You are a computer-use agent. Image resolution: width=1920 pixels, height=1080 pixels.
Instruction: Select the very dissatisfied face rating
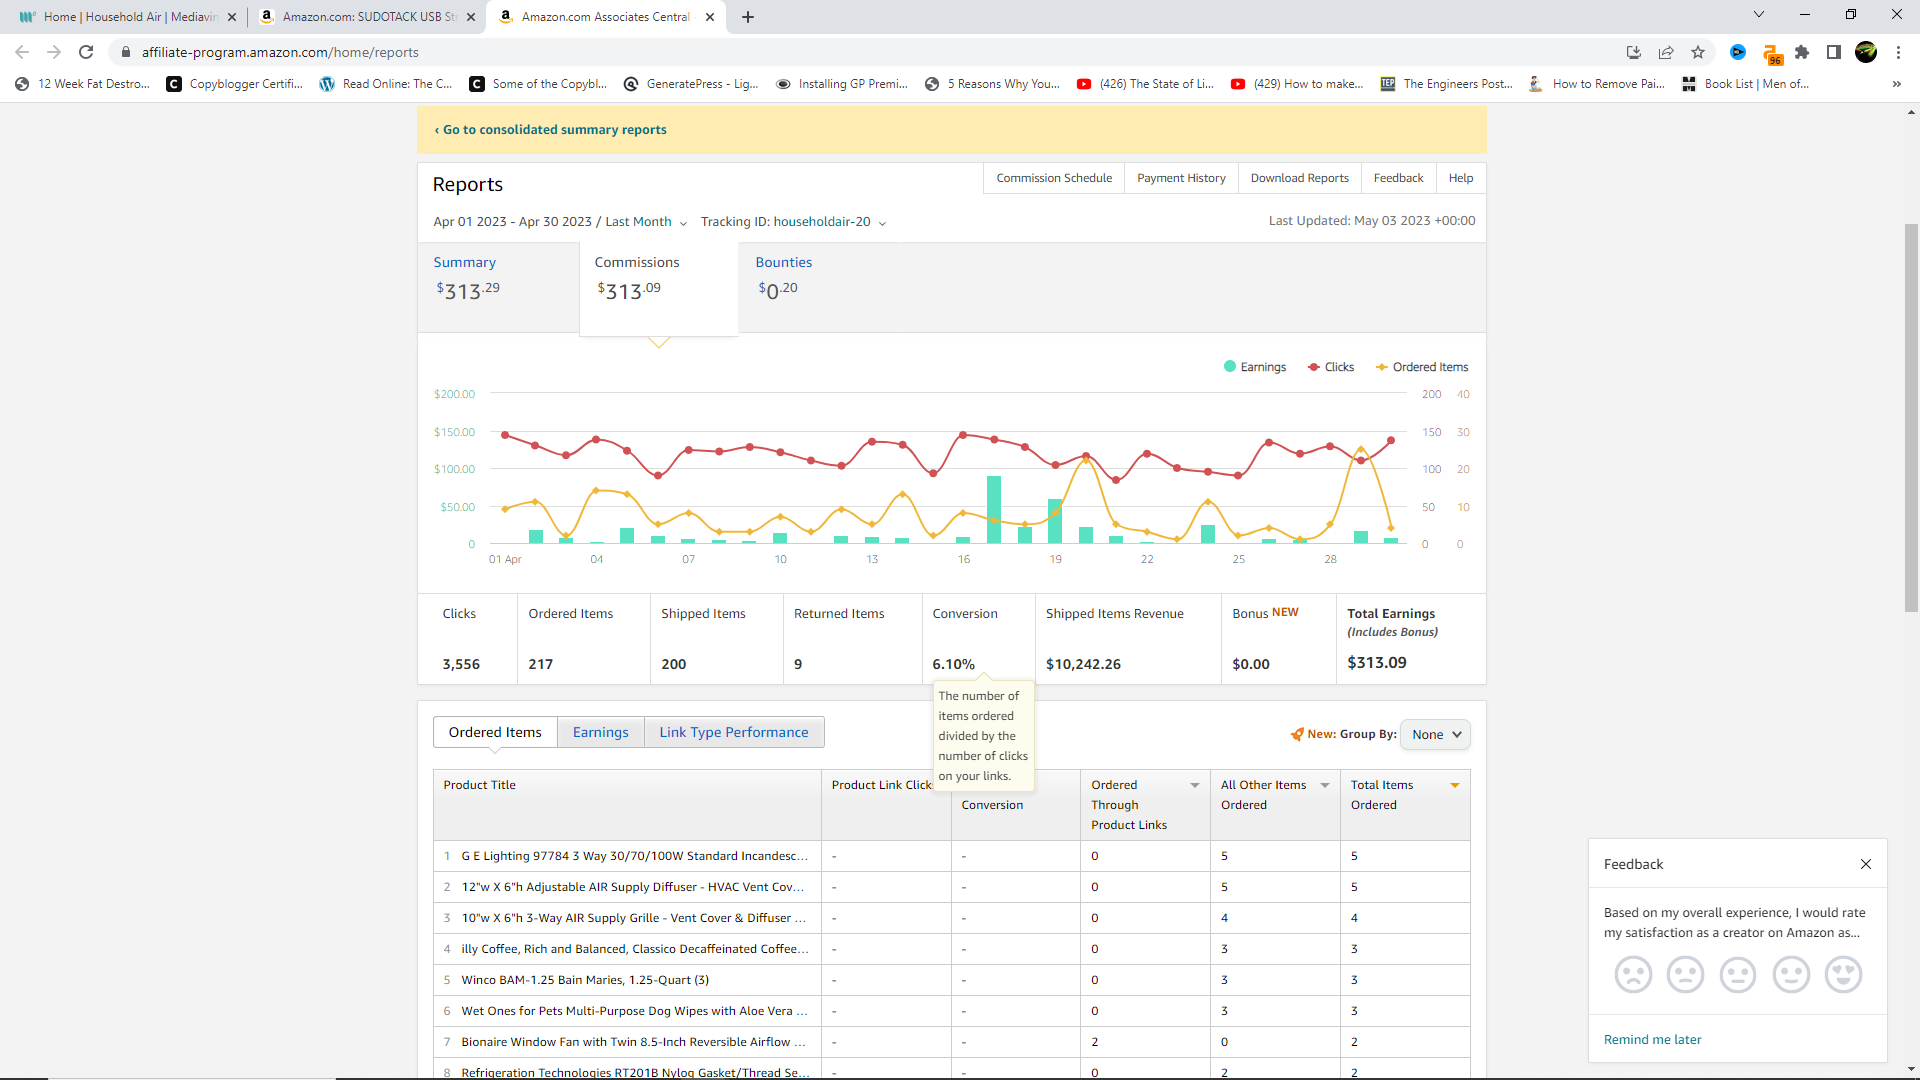(1633, 974)
